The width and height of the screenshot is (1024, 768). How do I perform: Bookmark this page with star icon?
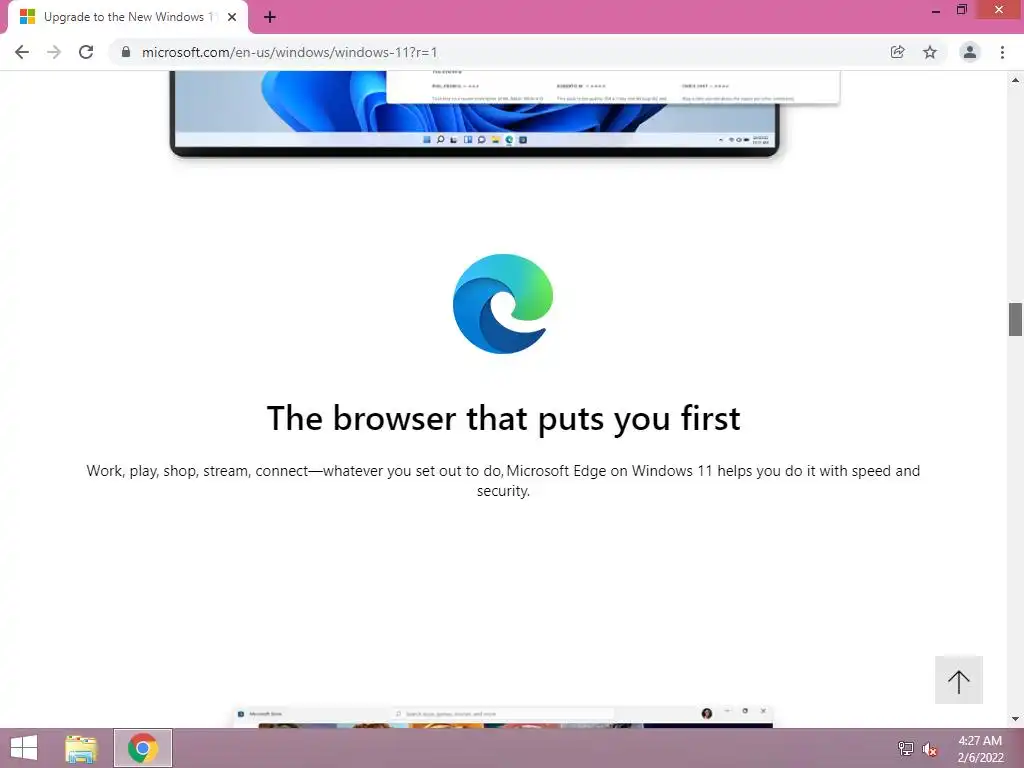pos(930,52)
